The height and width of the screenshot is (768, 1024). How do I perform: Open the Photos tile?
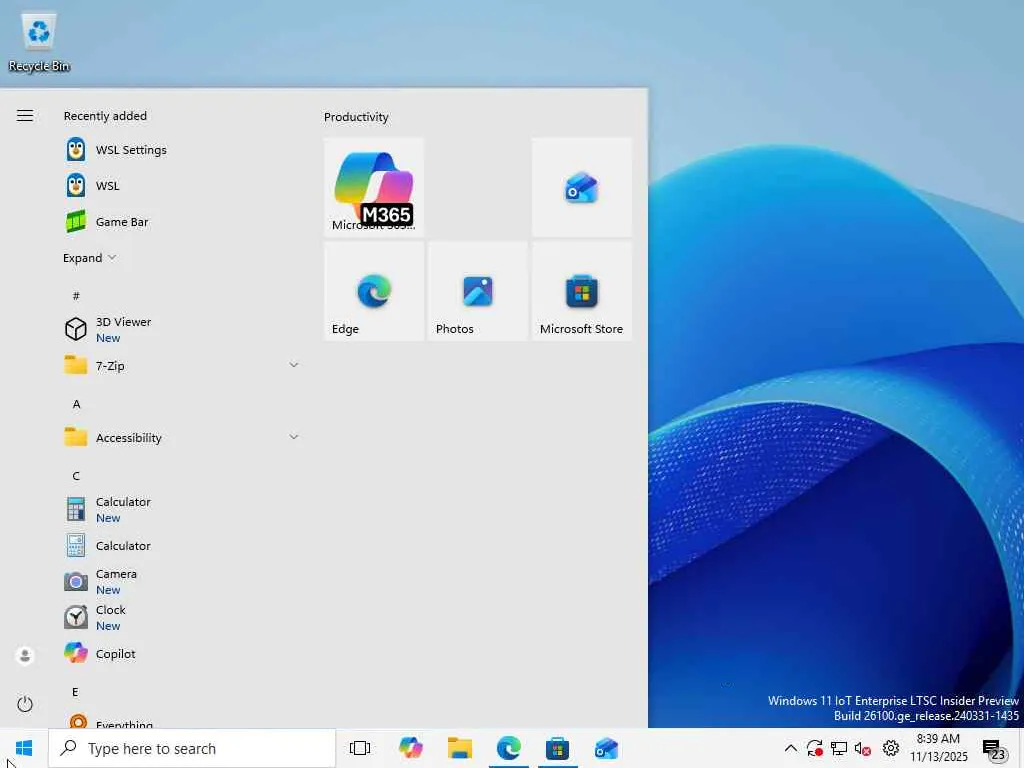(x=477, y=291)
